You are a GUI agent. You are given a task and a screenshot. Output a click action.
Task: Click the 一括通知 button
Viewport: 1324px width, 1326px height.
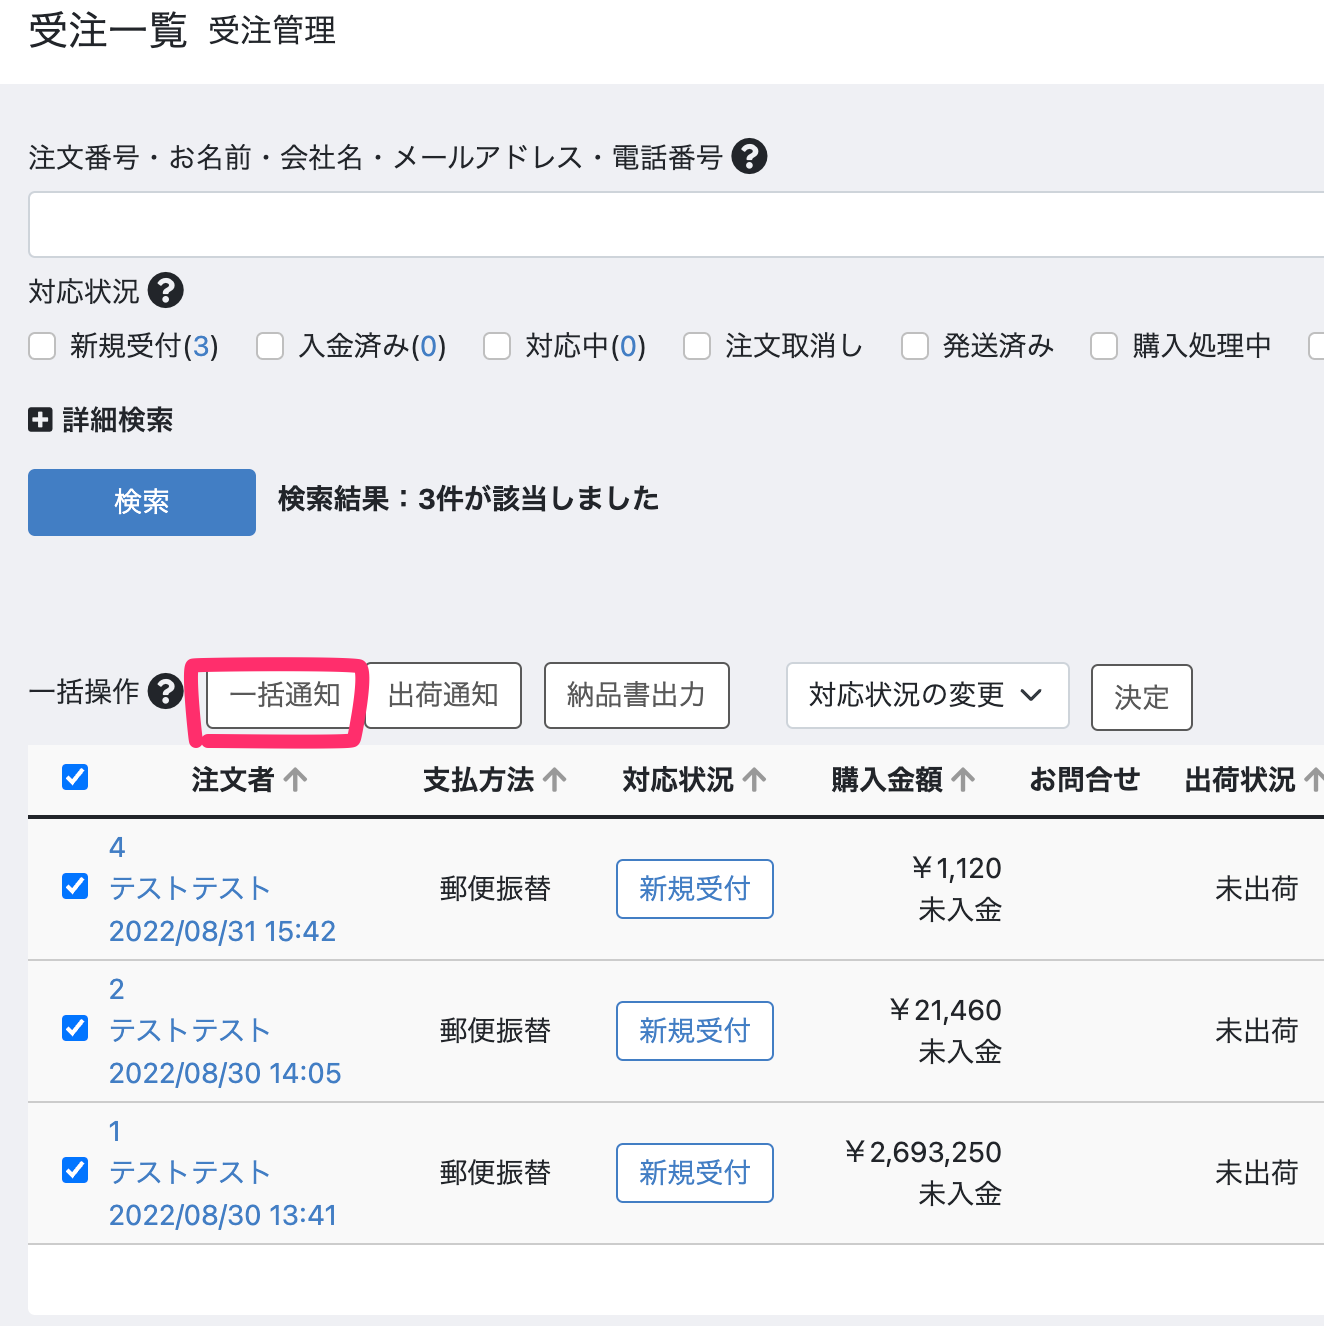coord(285,695)
